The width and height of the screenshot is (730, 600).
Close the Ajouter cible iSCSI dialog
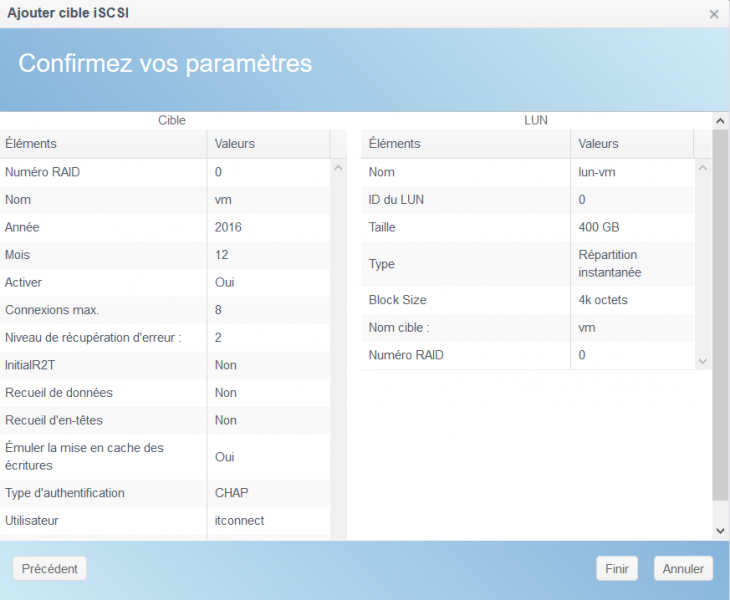[x=713, y=14]
